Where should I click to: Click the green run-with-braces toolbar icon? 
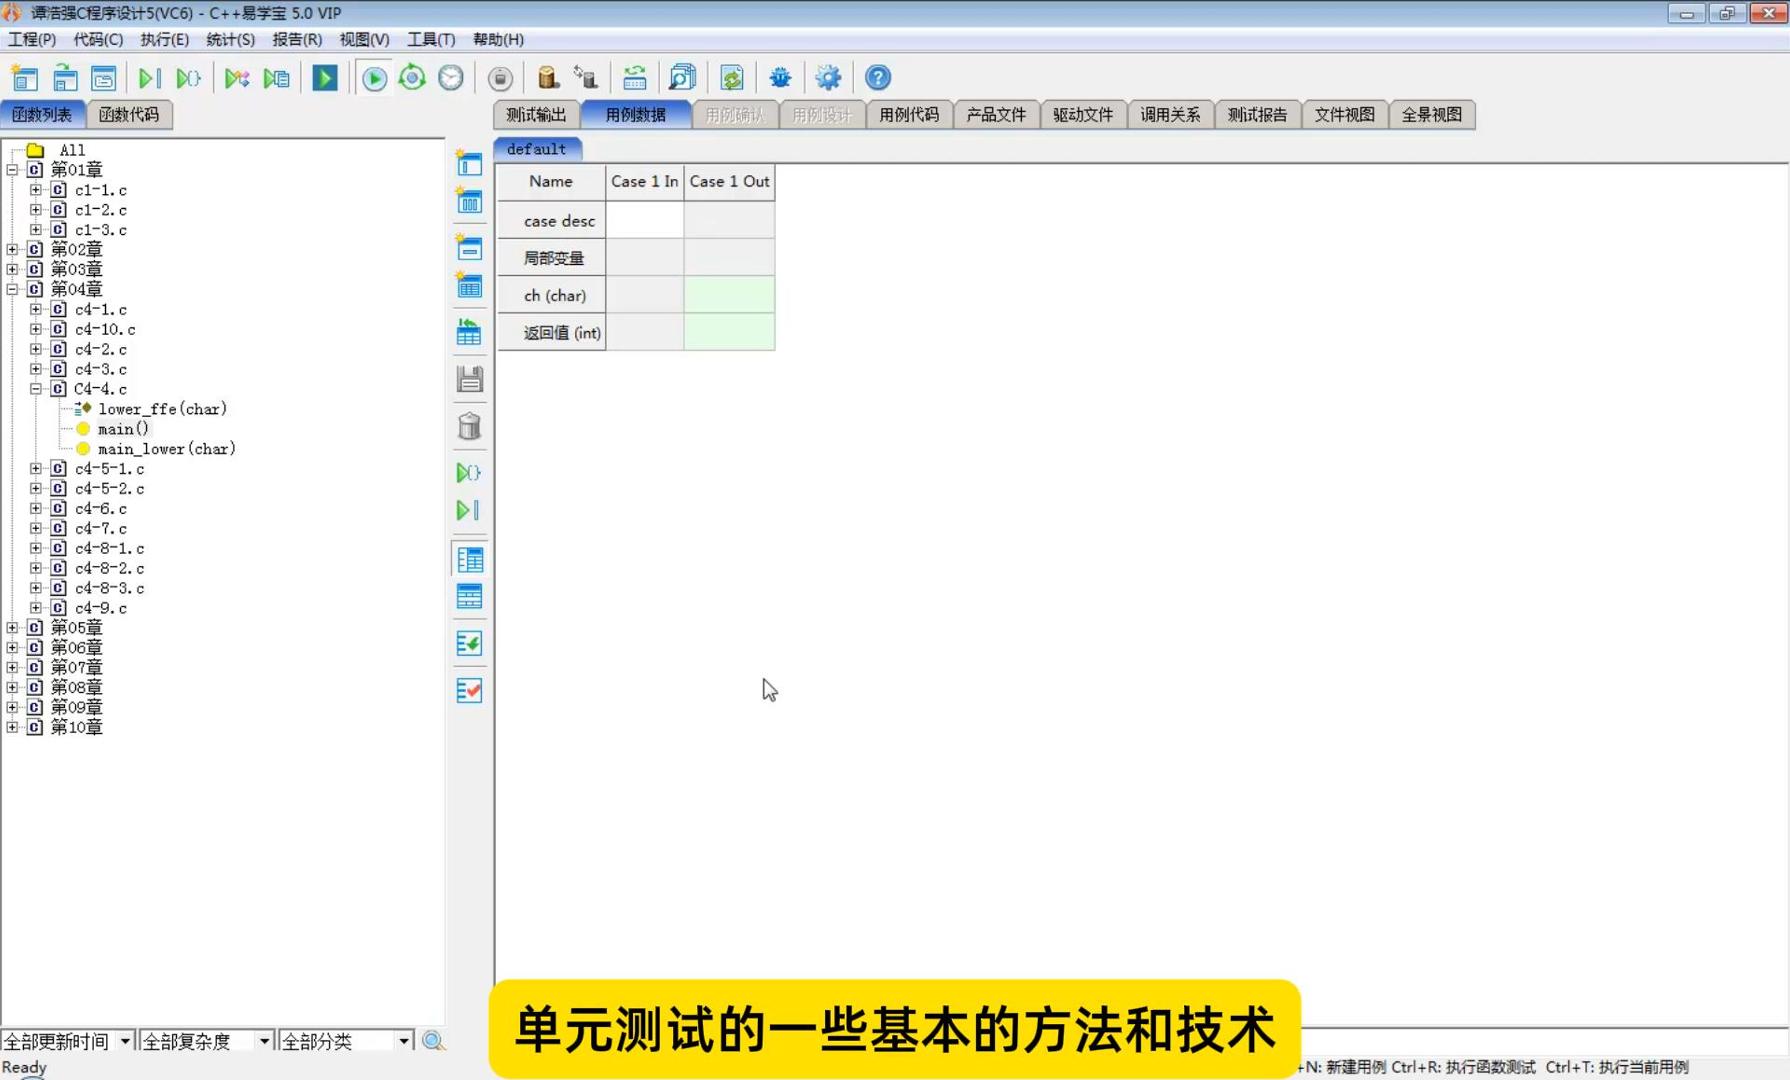188,78
